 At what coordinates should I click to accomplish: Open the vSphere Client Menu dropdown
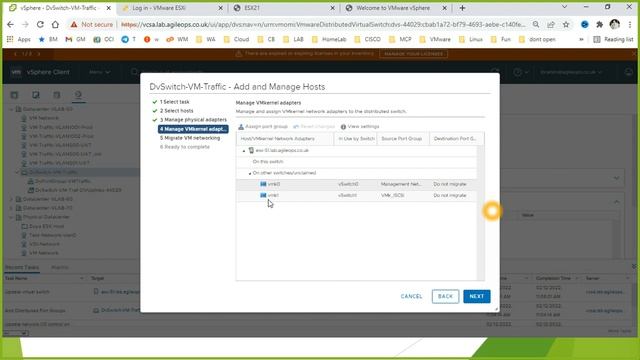100,72
